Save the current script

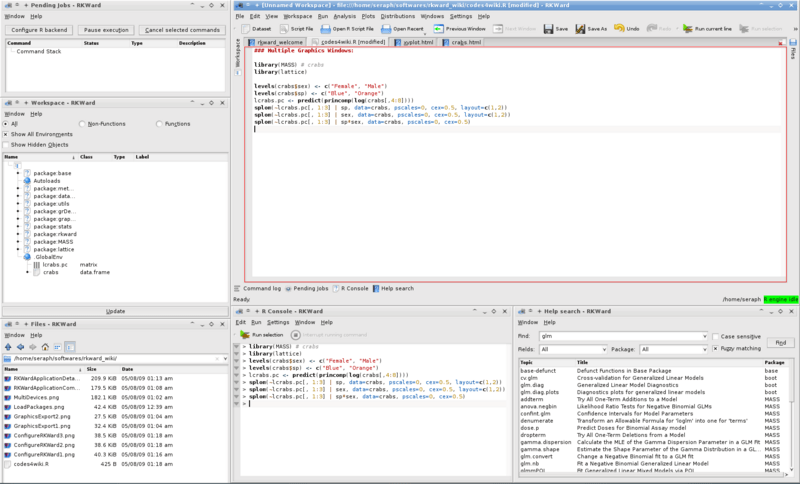point(556,29)
